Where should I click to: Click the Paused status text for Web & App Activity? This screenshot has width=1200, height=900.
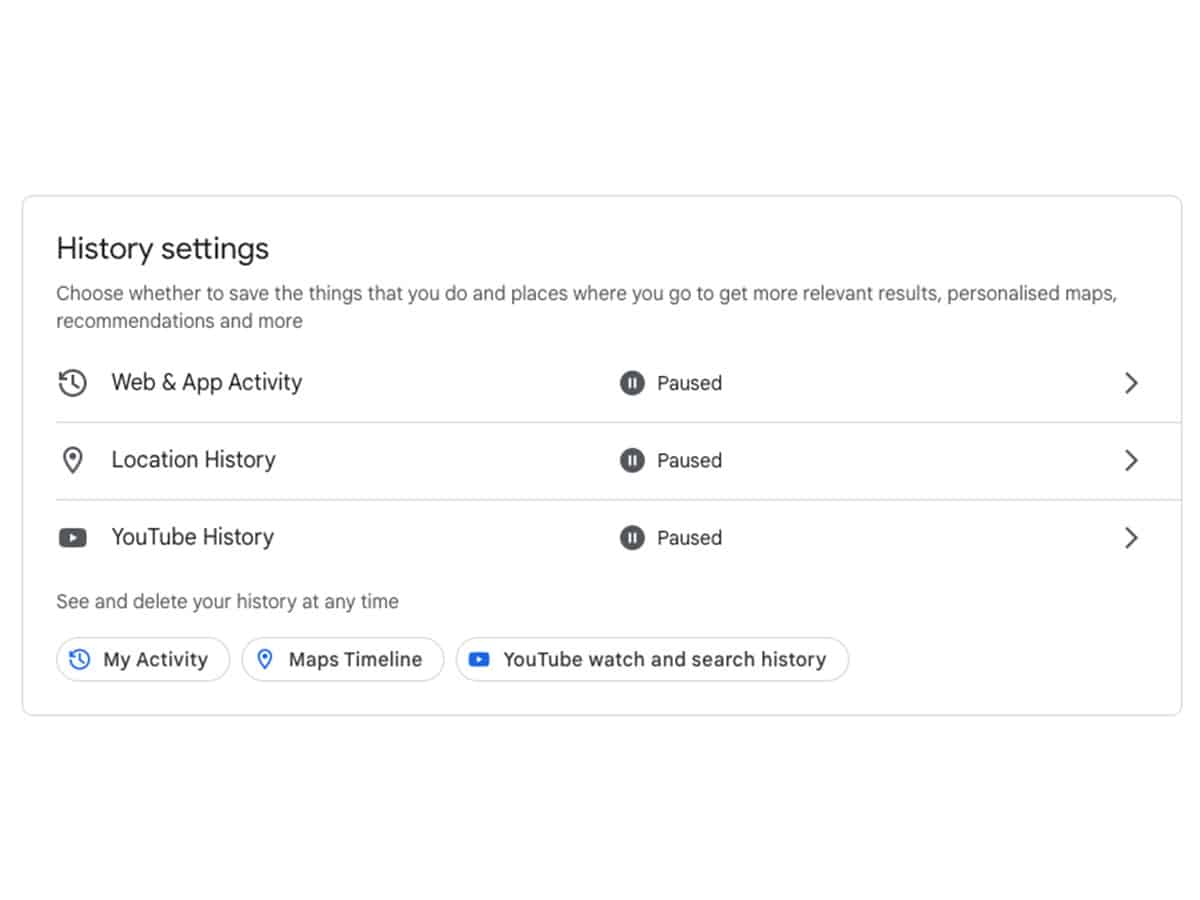pyautogui.click(x=689, y=383)
